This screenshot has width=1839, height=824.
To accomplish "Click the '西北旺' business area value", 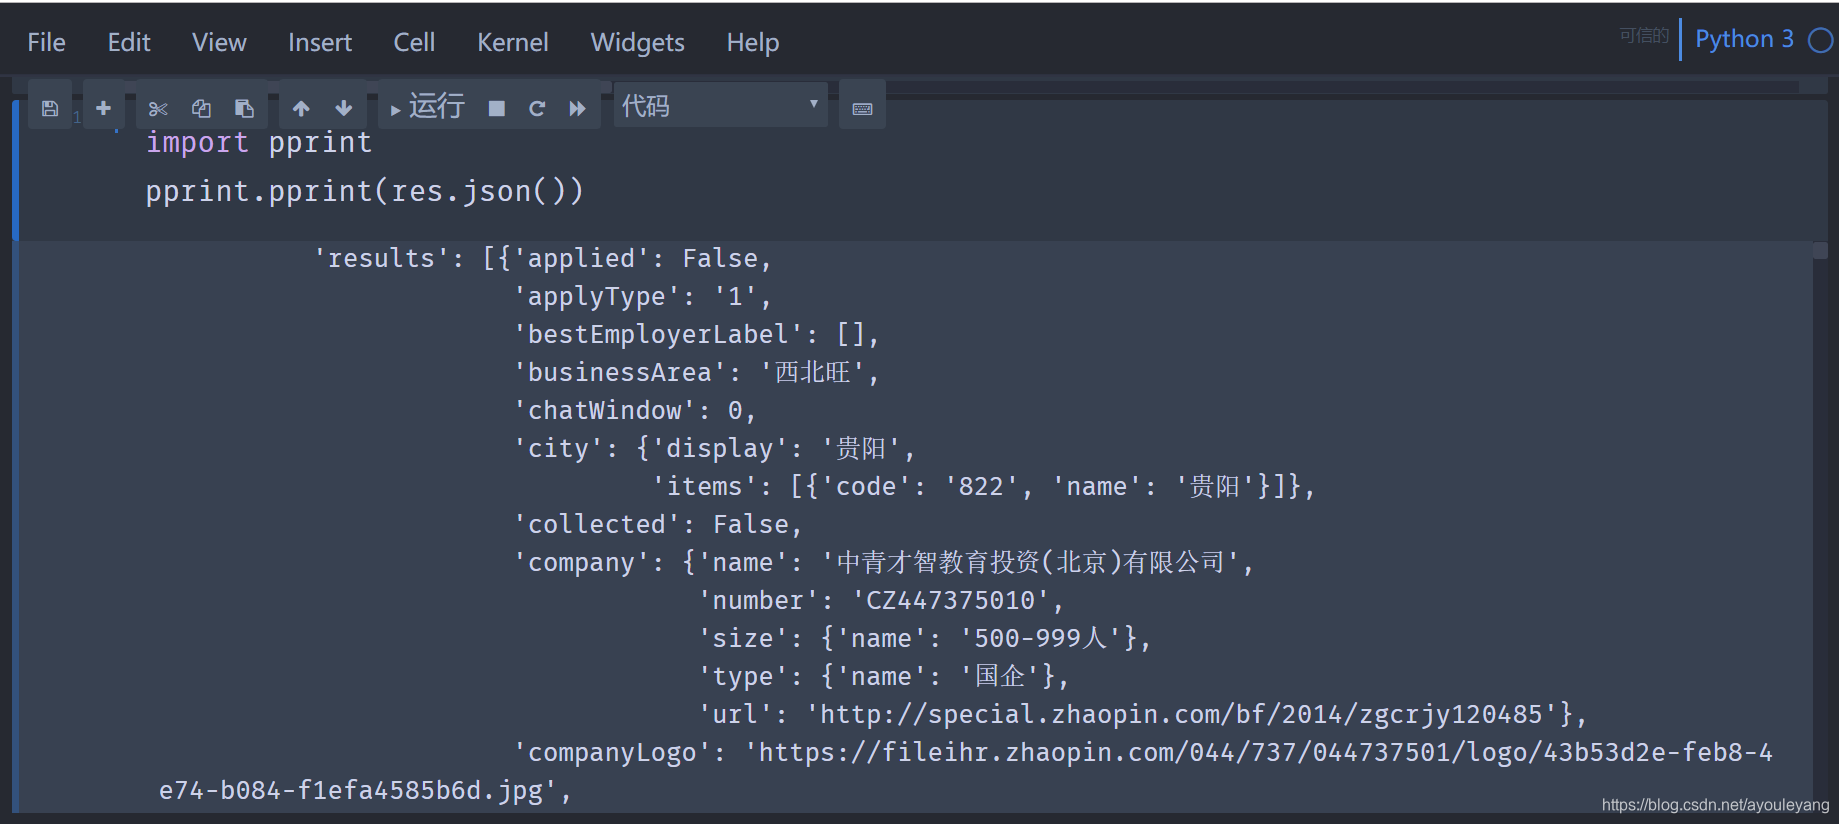I will (x=813, y=372).
